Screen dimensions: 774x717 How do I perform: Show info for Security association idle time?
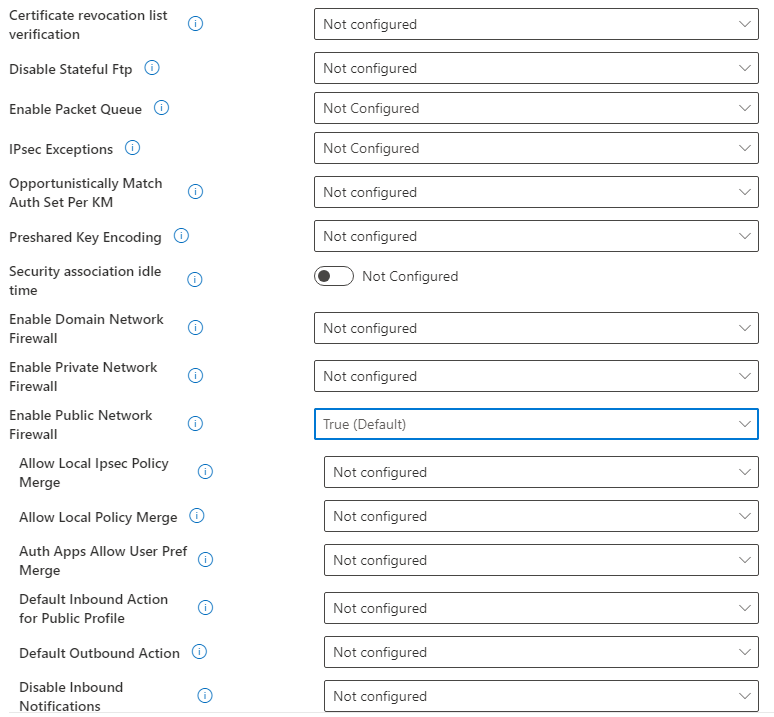(x=195, y=280)
